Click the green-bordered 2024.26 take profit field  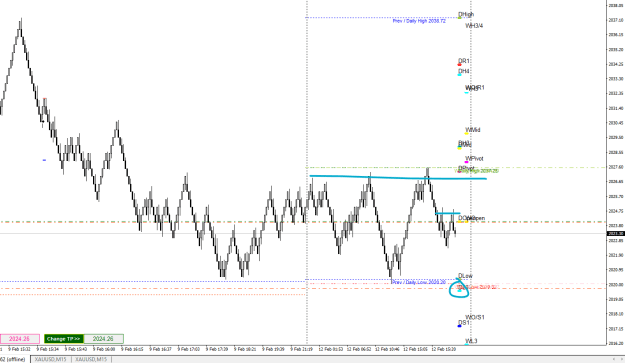coord(104,339)
